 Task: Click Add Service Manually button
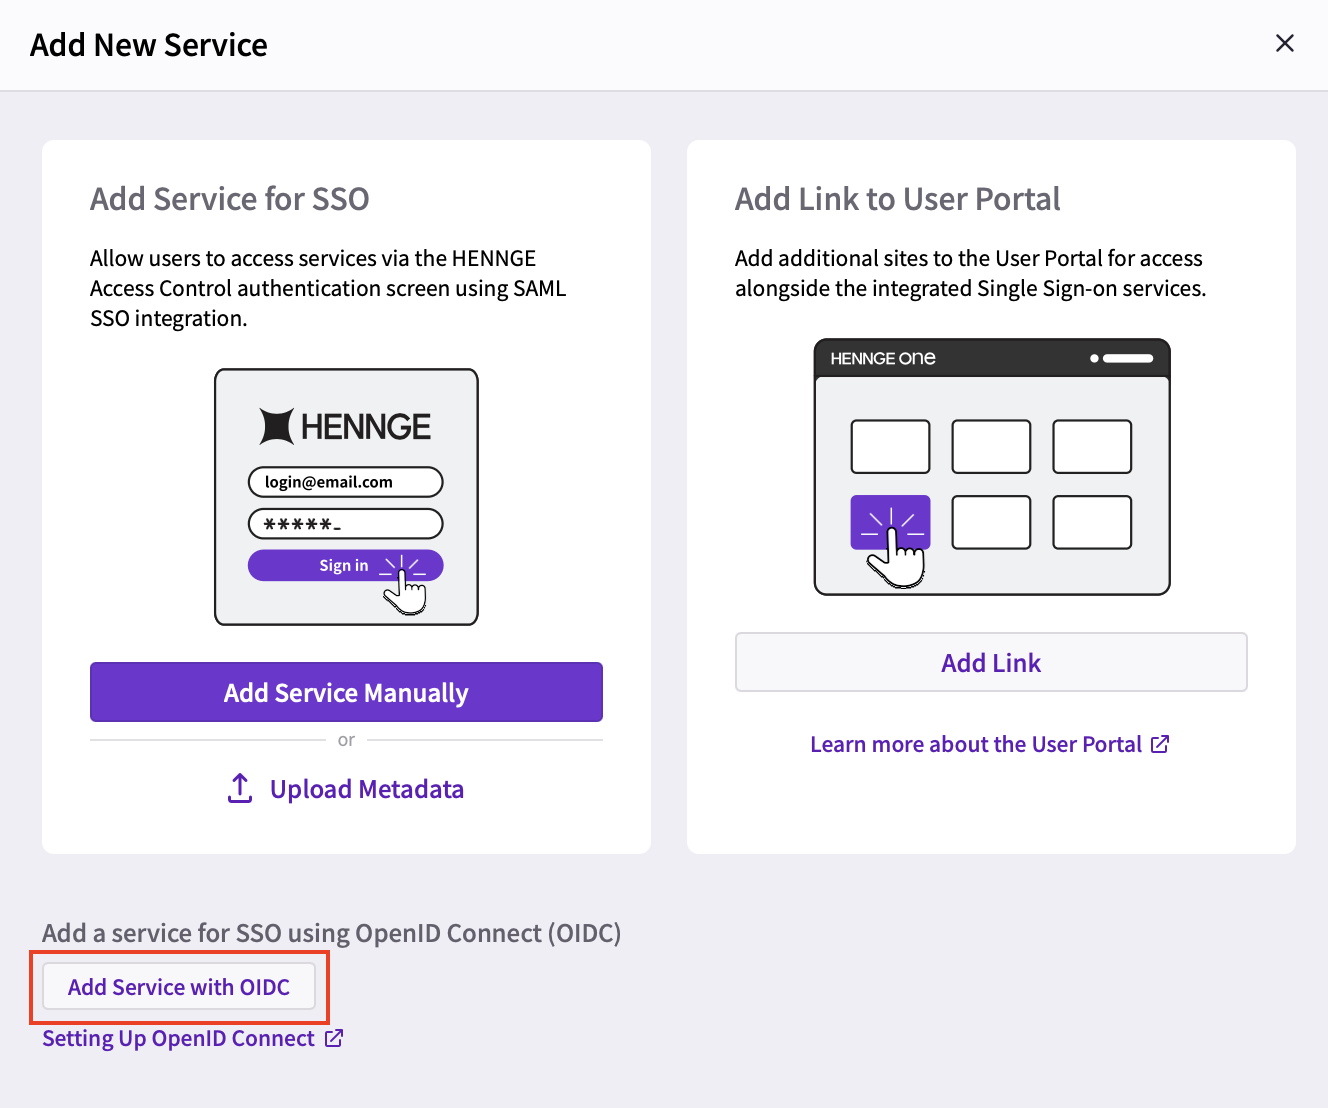coord(346,692)
